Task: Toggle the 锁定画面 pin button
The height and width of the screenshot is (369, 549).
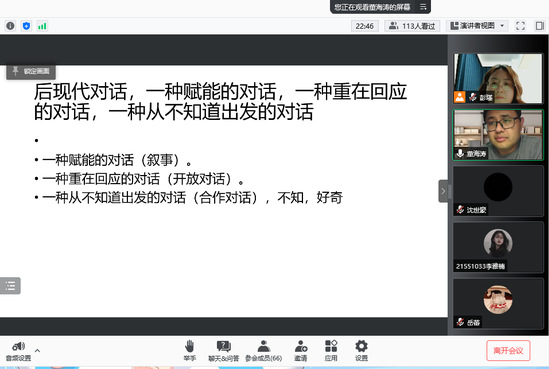Action: (x=31, y=71)
